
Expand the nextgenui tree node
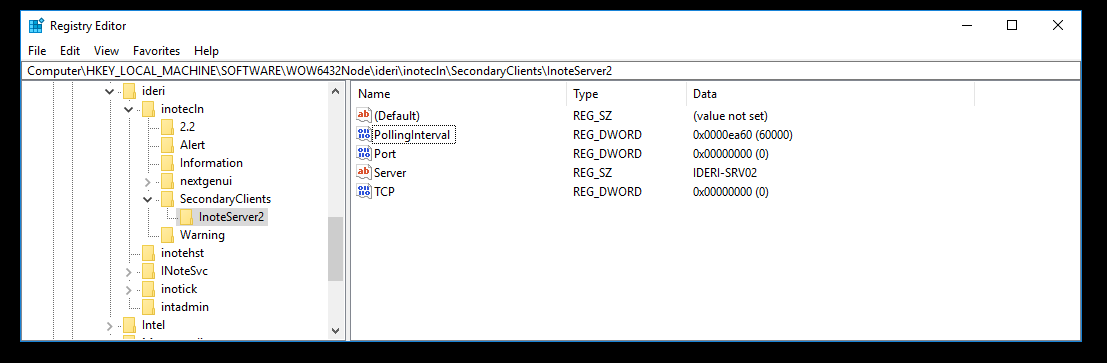pyautogui.click(x=147, y=182)
